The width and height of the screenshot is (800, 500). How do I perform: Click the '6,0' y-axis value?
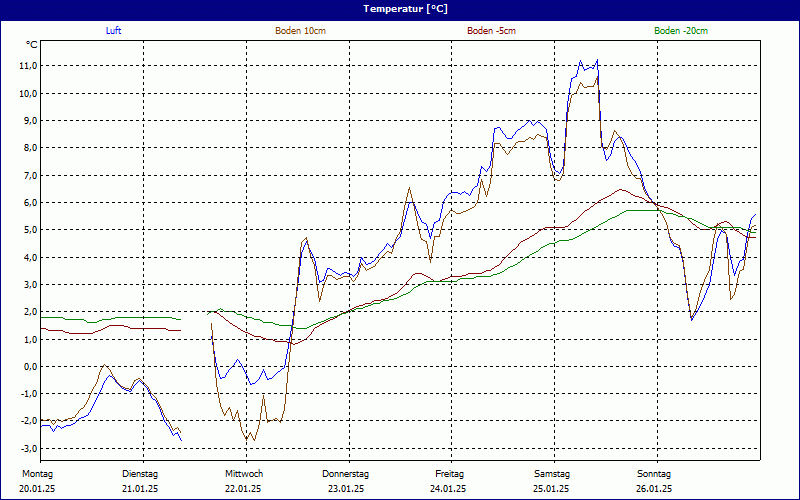(30, 203)
